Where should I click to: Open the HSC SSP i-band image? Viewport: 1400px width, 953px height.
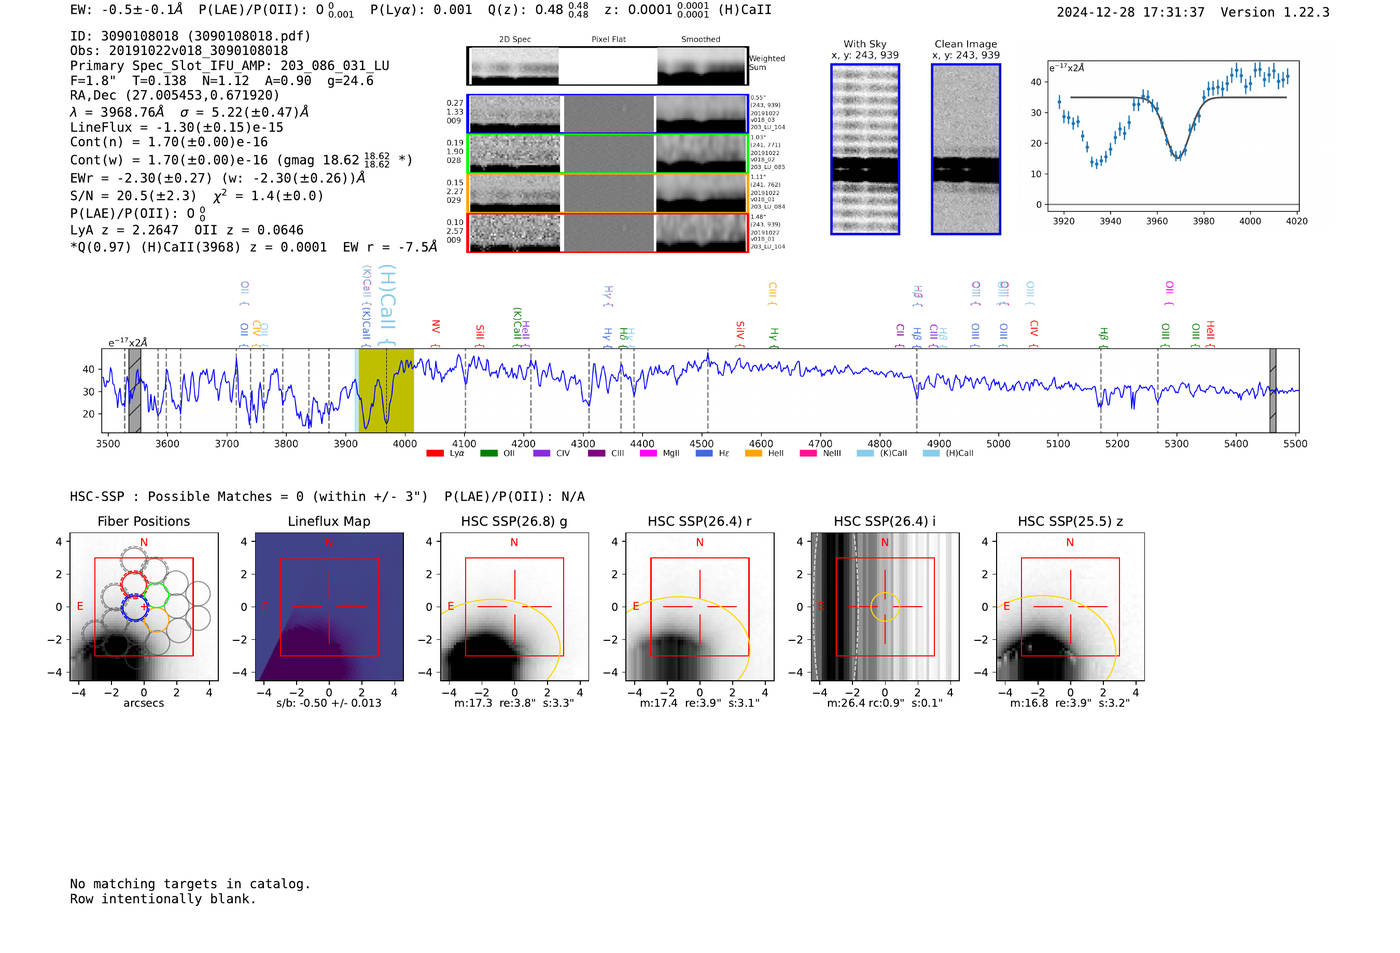point(885,607)
